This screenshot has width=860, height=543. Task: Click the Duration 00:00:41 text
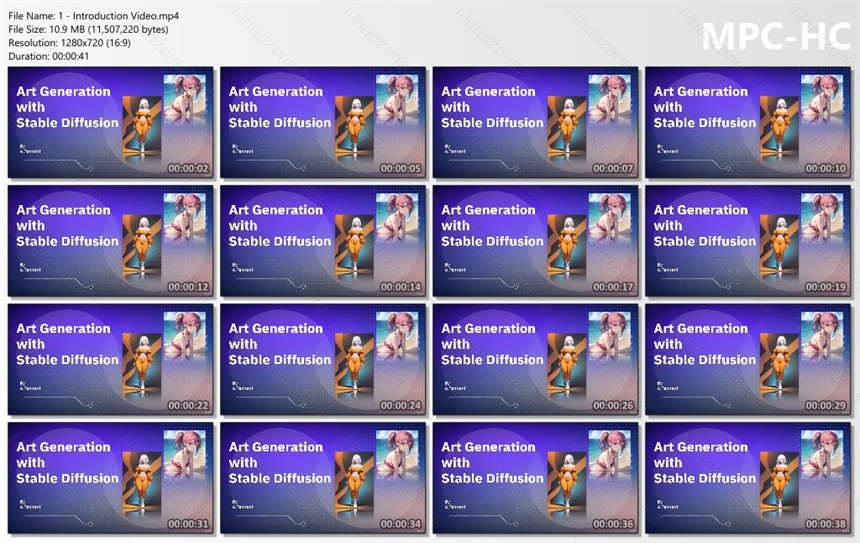click(x=48, y=56)
